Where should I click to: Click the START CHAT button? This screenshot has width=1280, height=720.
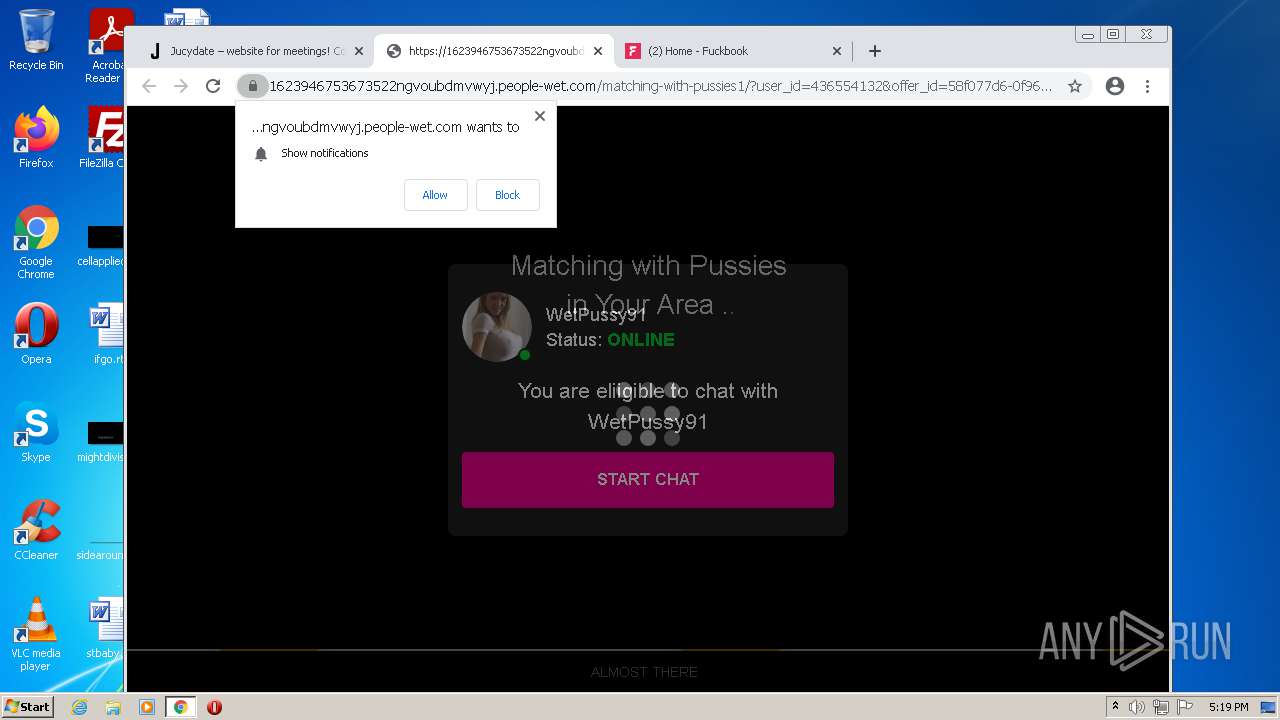(x=648, y=479)
